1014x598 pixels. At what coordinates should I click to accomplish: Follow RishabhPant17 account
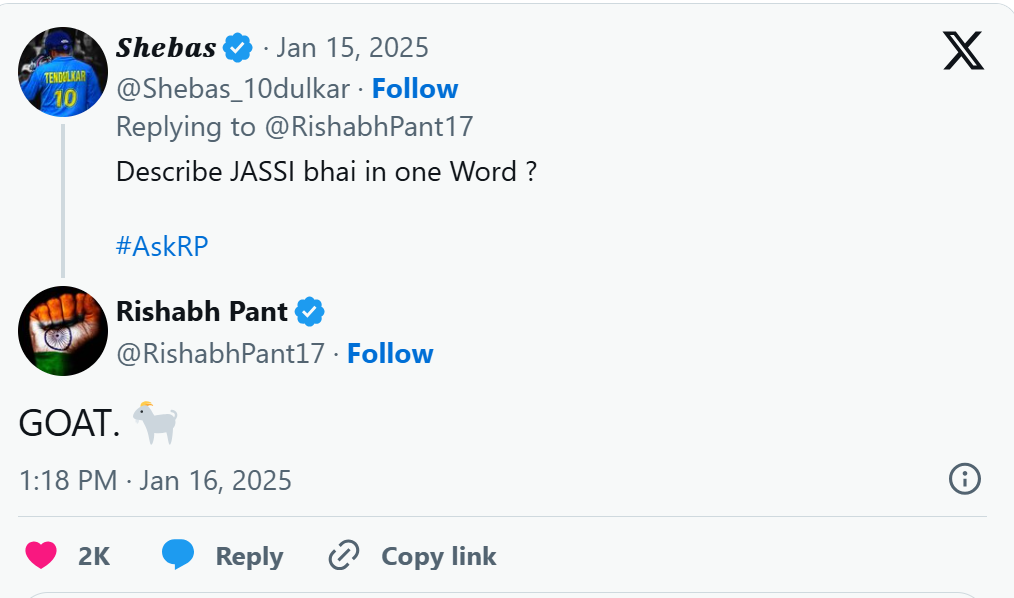390,354
